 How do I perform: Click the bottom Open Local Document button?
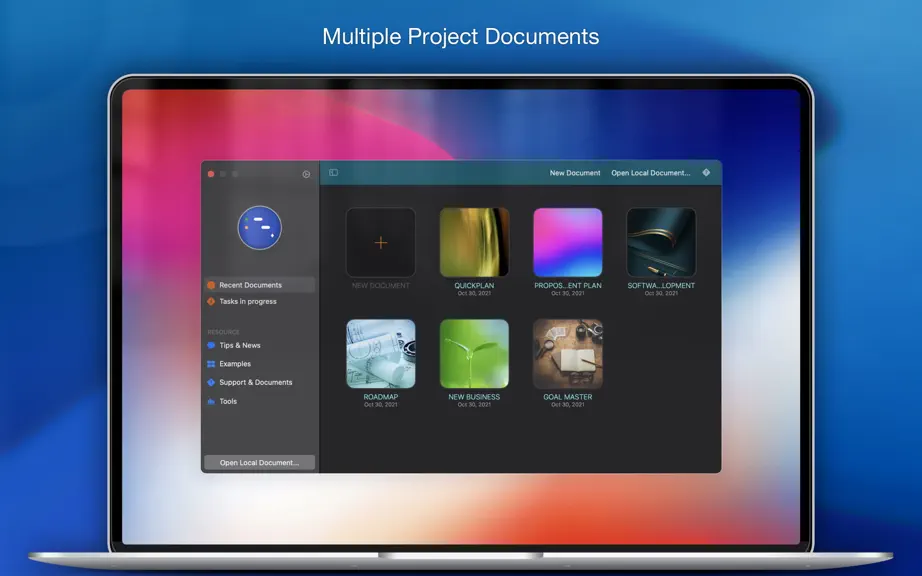pyautogui.click(x=259, y=463)
